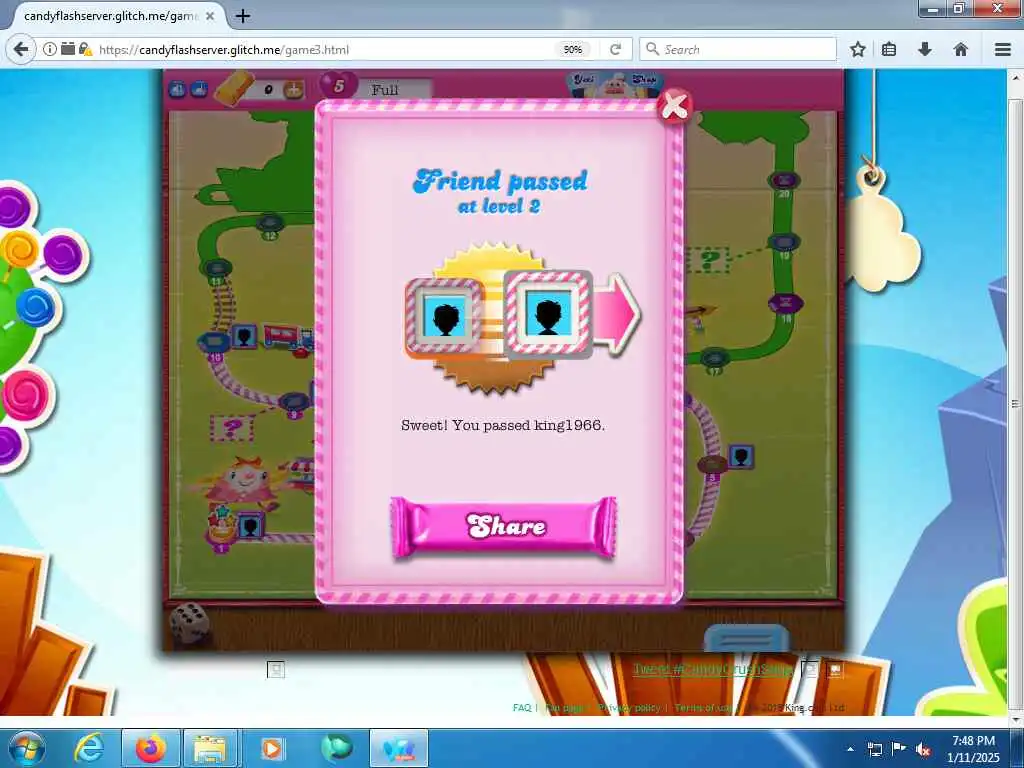
Task: Launch Internet Explorer from taskbar
Action: (x=89, y=748)
